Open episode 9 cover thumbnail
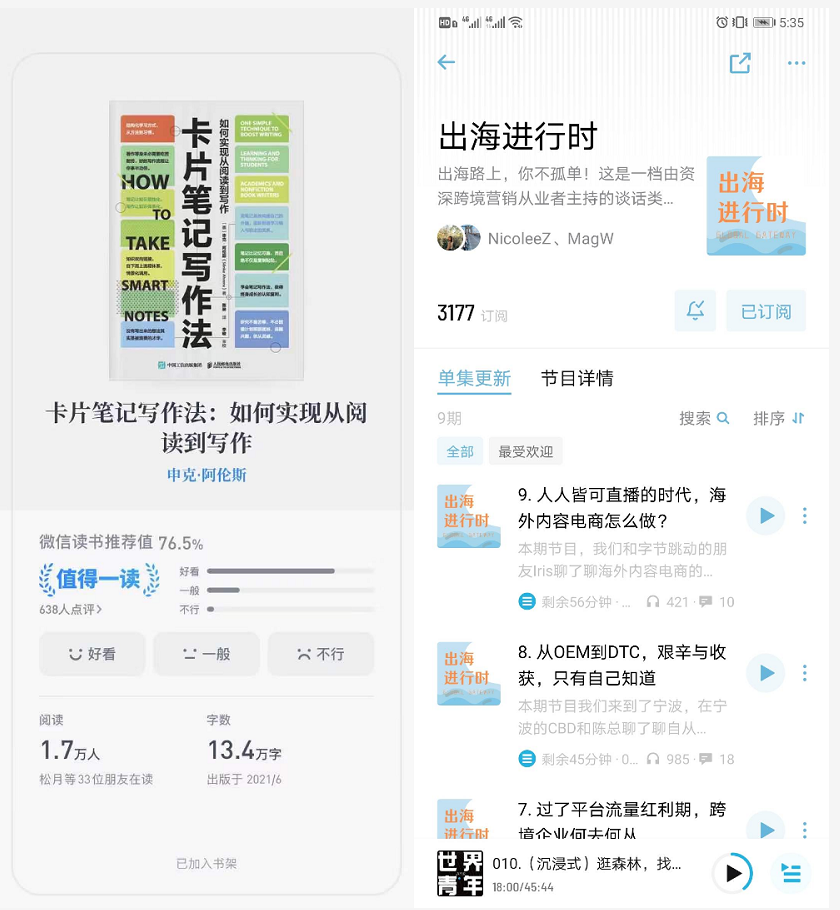840x910 pixels. coord(468,516)
